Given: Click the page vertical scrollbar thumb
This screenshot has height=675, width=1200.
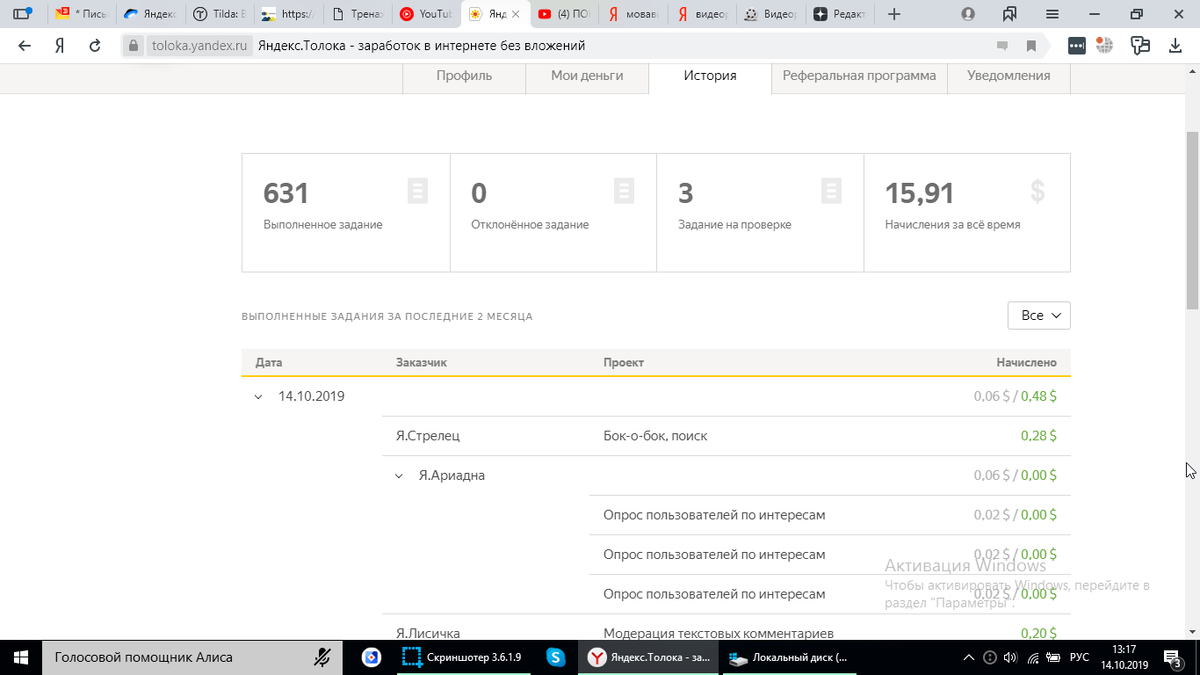Looking at the screenshot, I should click(x=1191, y=220).
